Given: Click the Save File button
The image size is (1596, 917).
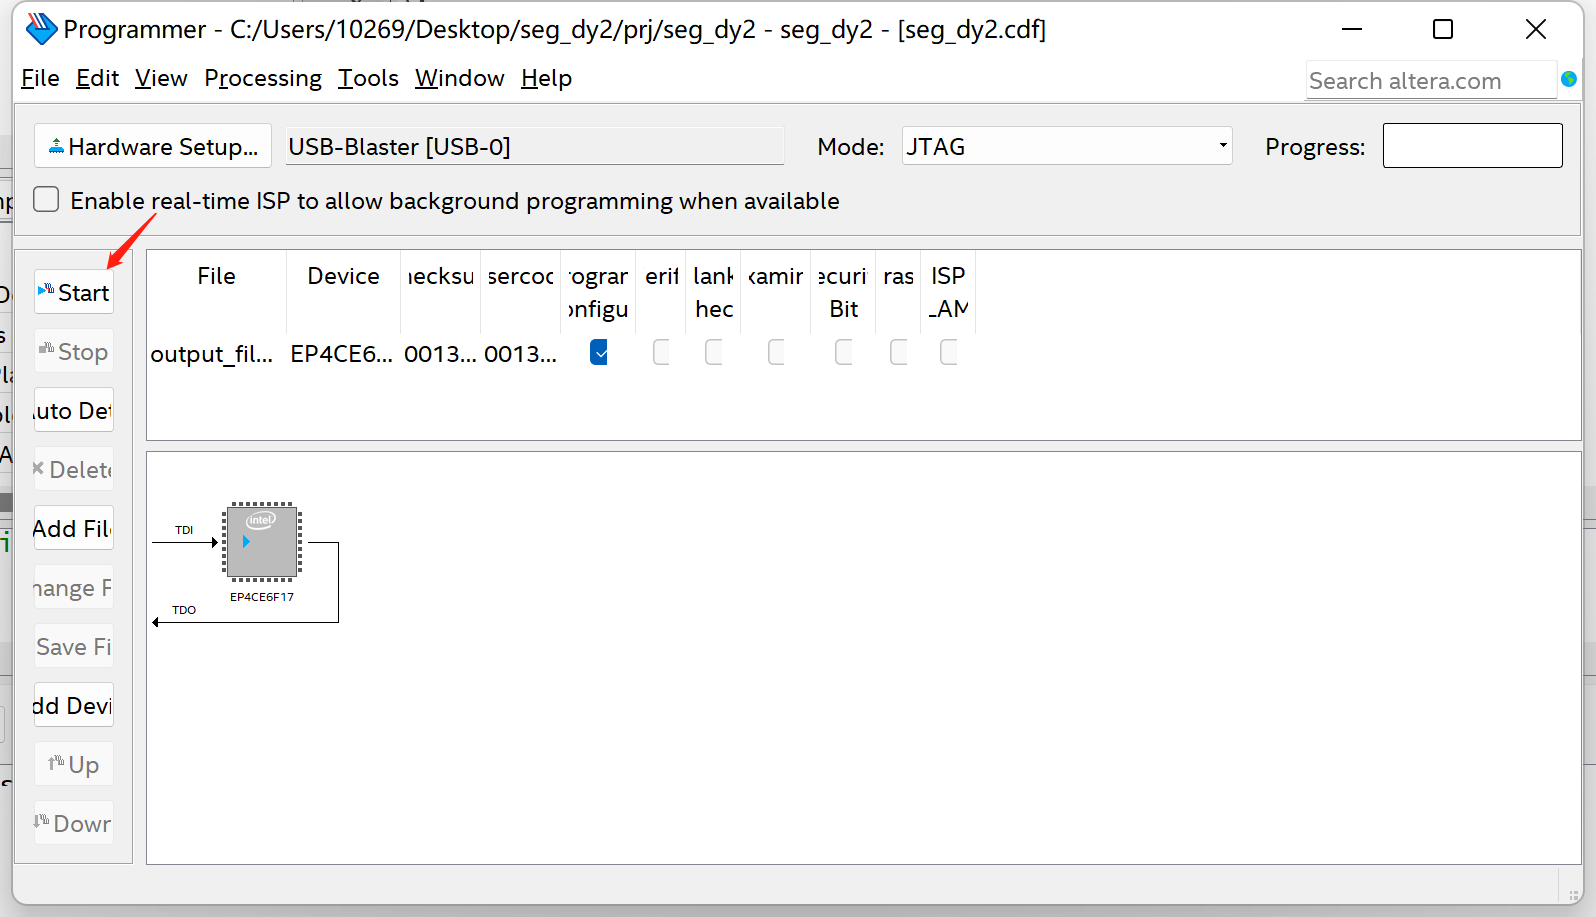Looking at the screenshot, I should [74, 646].
